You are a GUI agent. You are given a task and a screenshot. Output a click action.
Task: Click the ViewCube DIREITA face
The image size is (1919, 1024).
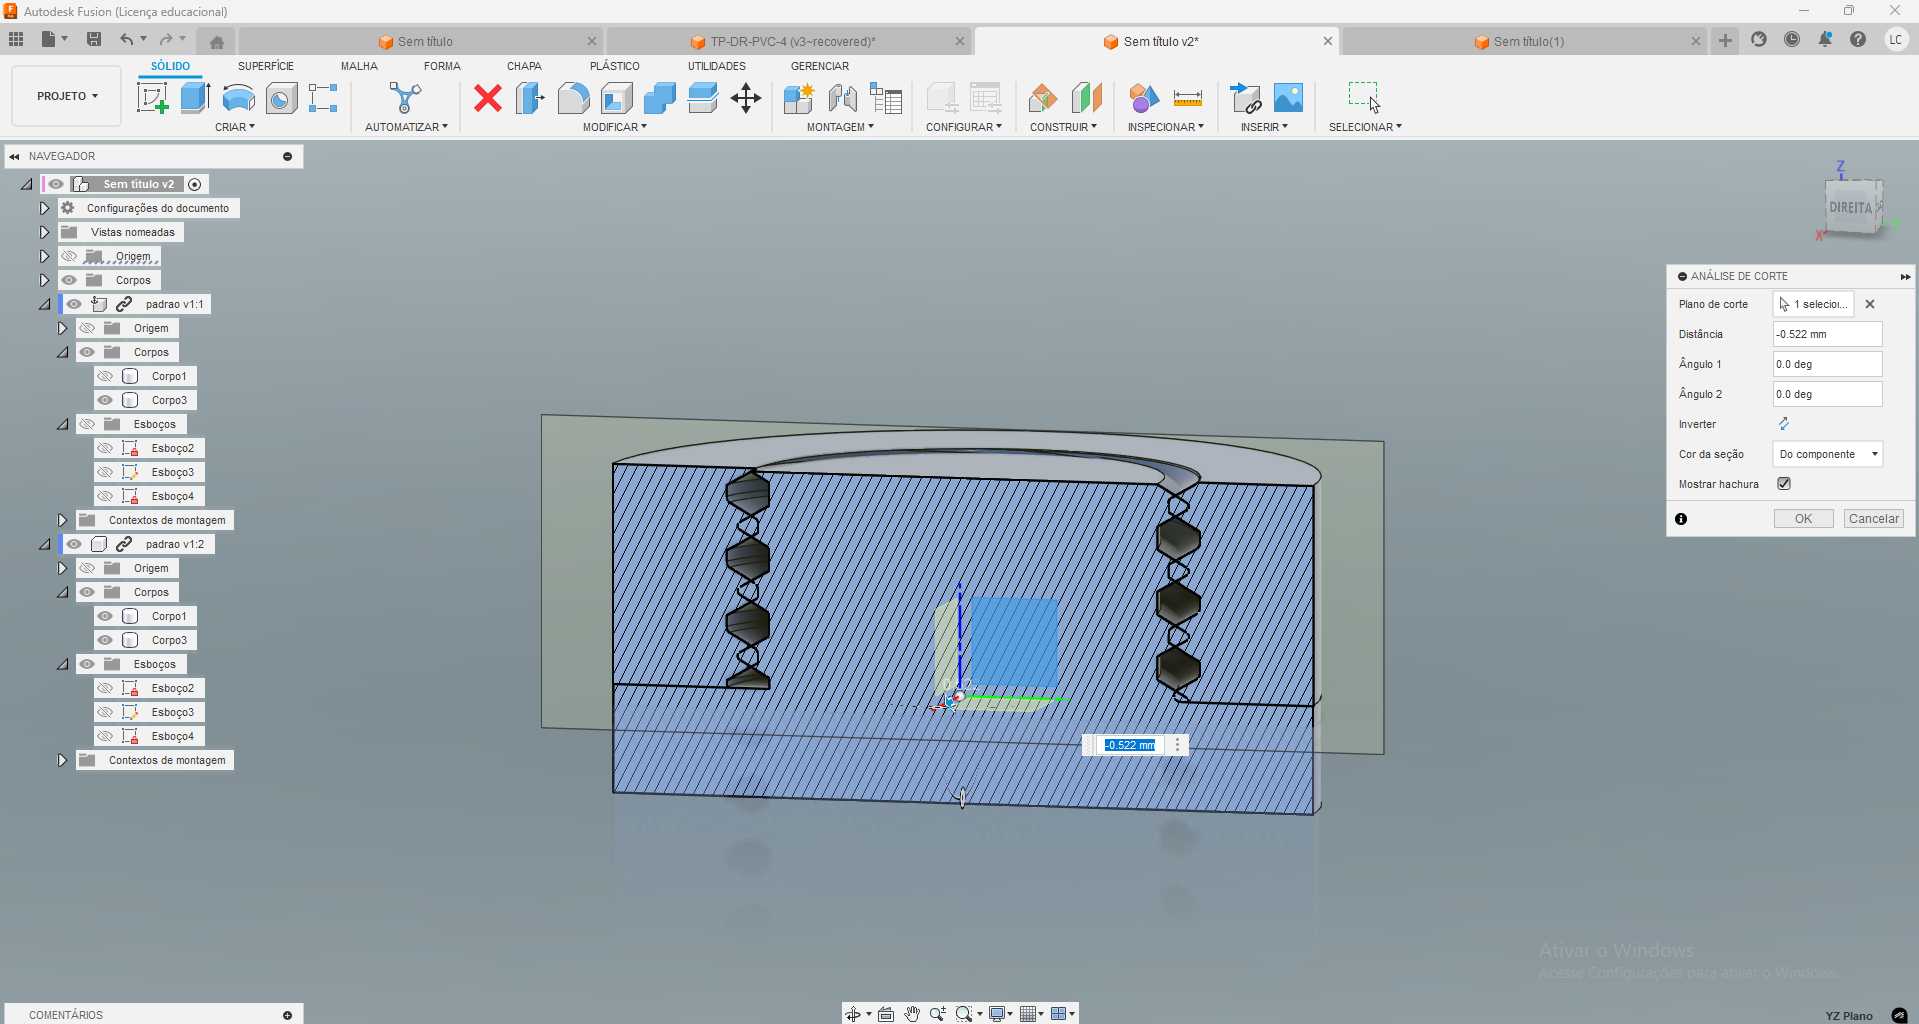(1851, 207)
